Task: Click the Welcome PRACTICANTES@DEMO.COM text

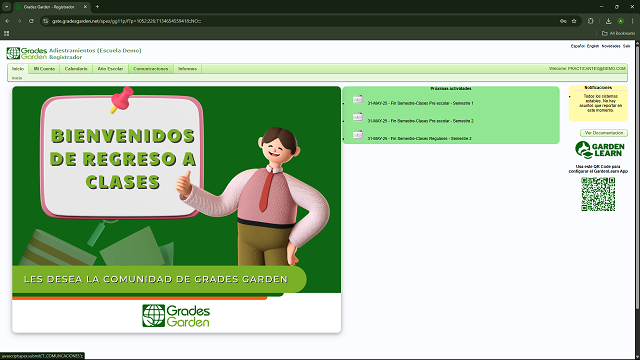Action: click(x=587, y=69)
